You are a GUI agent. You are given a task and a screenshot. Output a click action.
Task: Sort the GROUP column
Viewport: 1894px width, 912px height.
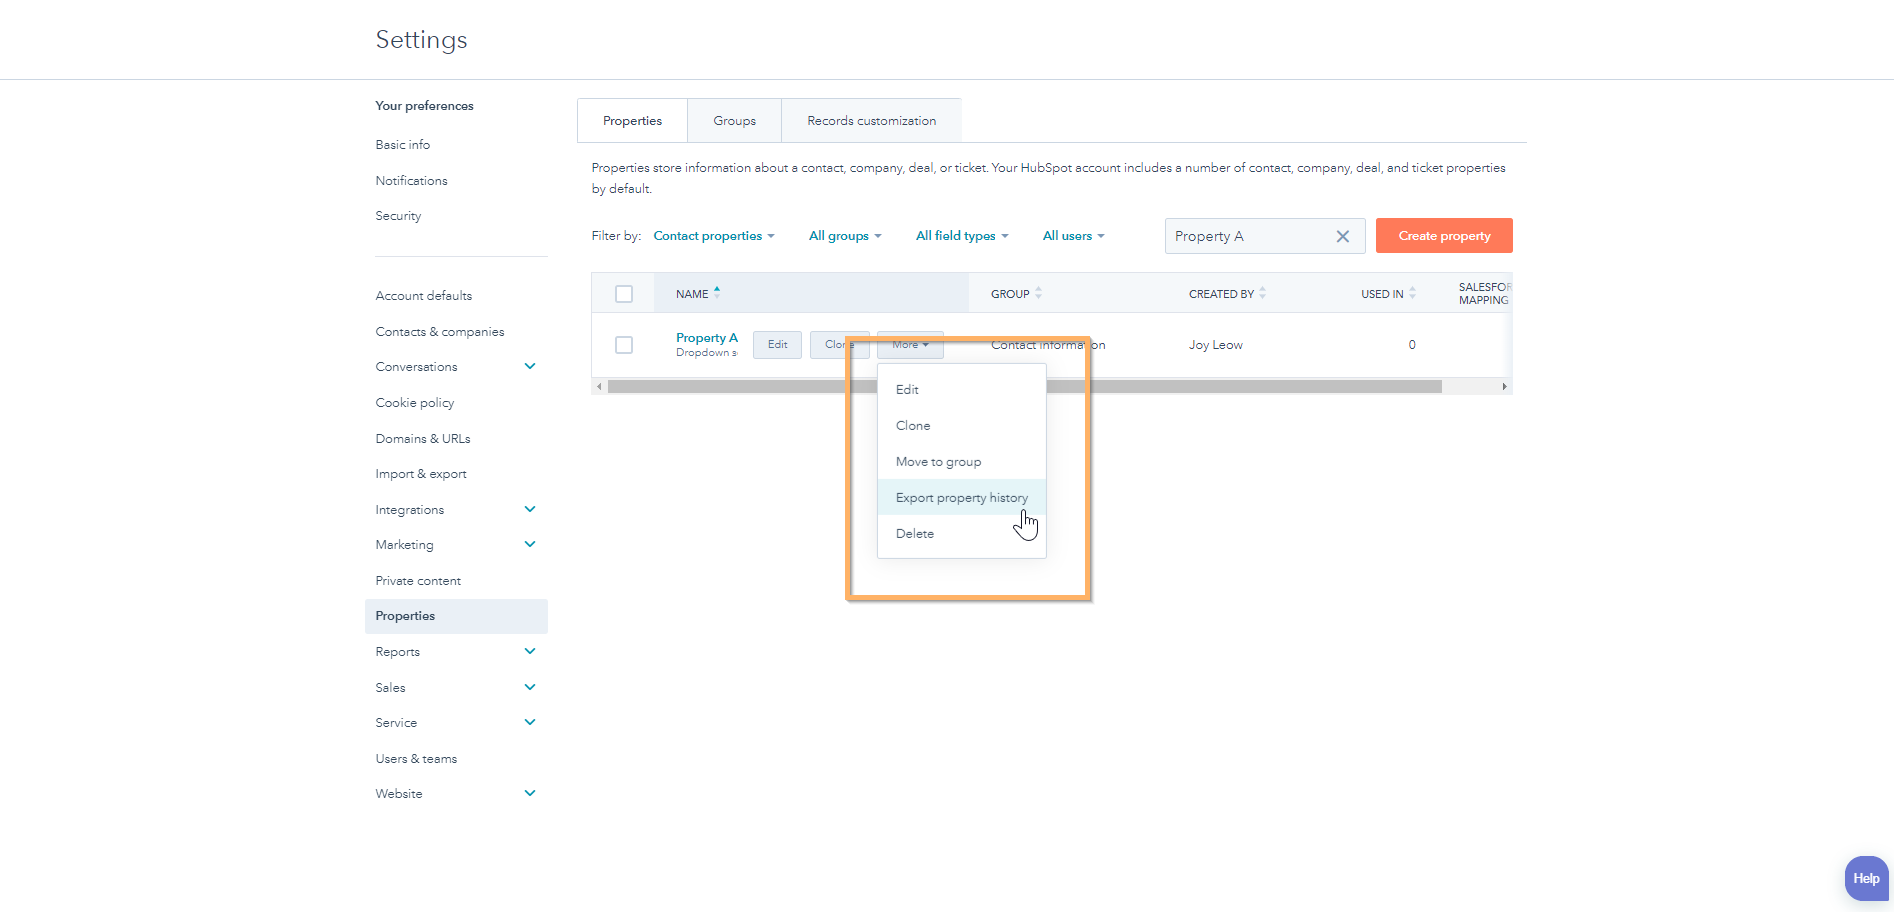(1038, 293)
